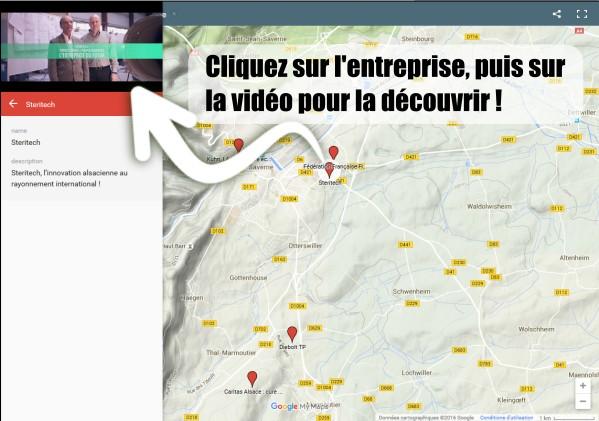Image resolution: width=599 pixels, height=421 pixels.
Task: Click the share icon in the map header
Action: [x=557, y=14]
